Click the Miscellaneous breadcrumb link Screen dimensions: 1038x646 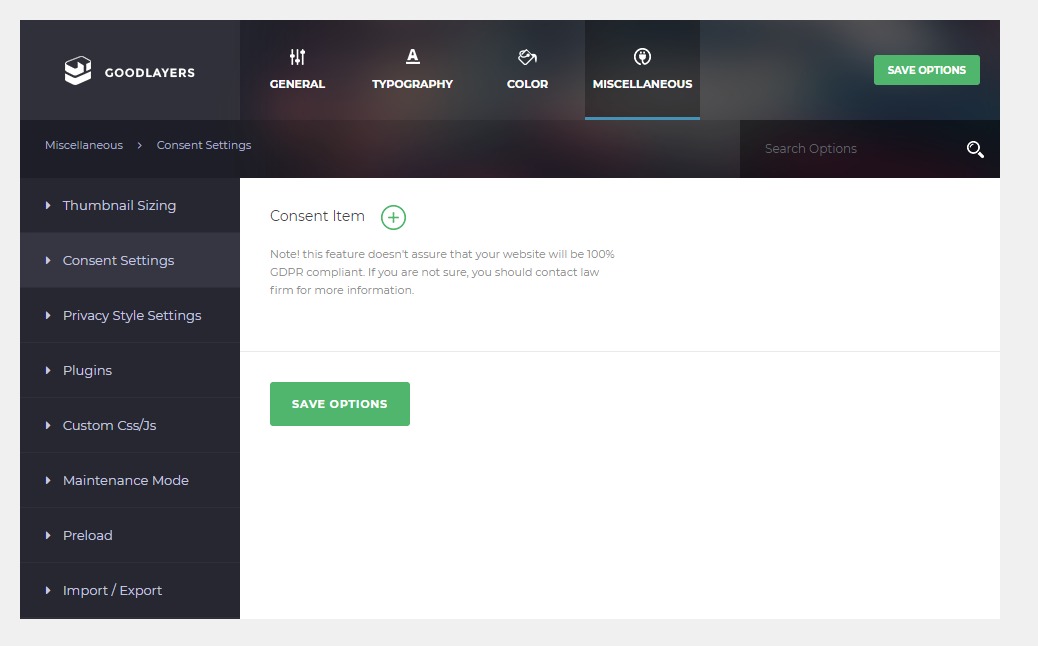84,145
